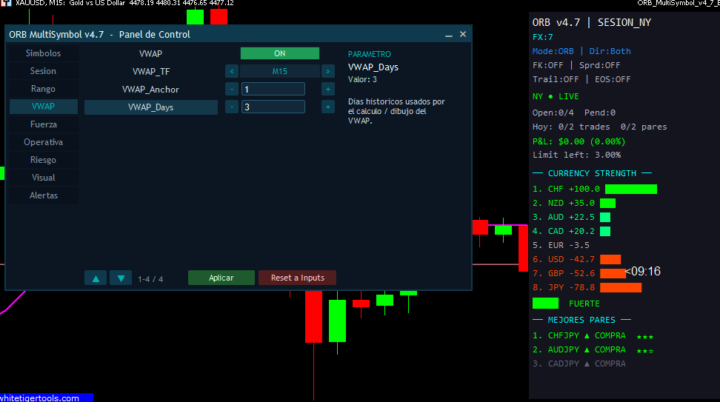Select CADJPY COMPRA best pair row
This screenshot has height=402, width=720.
pyautogui.click(x=579, y=364)
